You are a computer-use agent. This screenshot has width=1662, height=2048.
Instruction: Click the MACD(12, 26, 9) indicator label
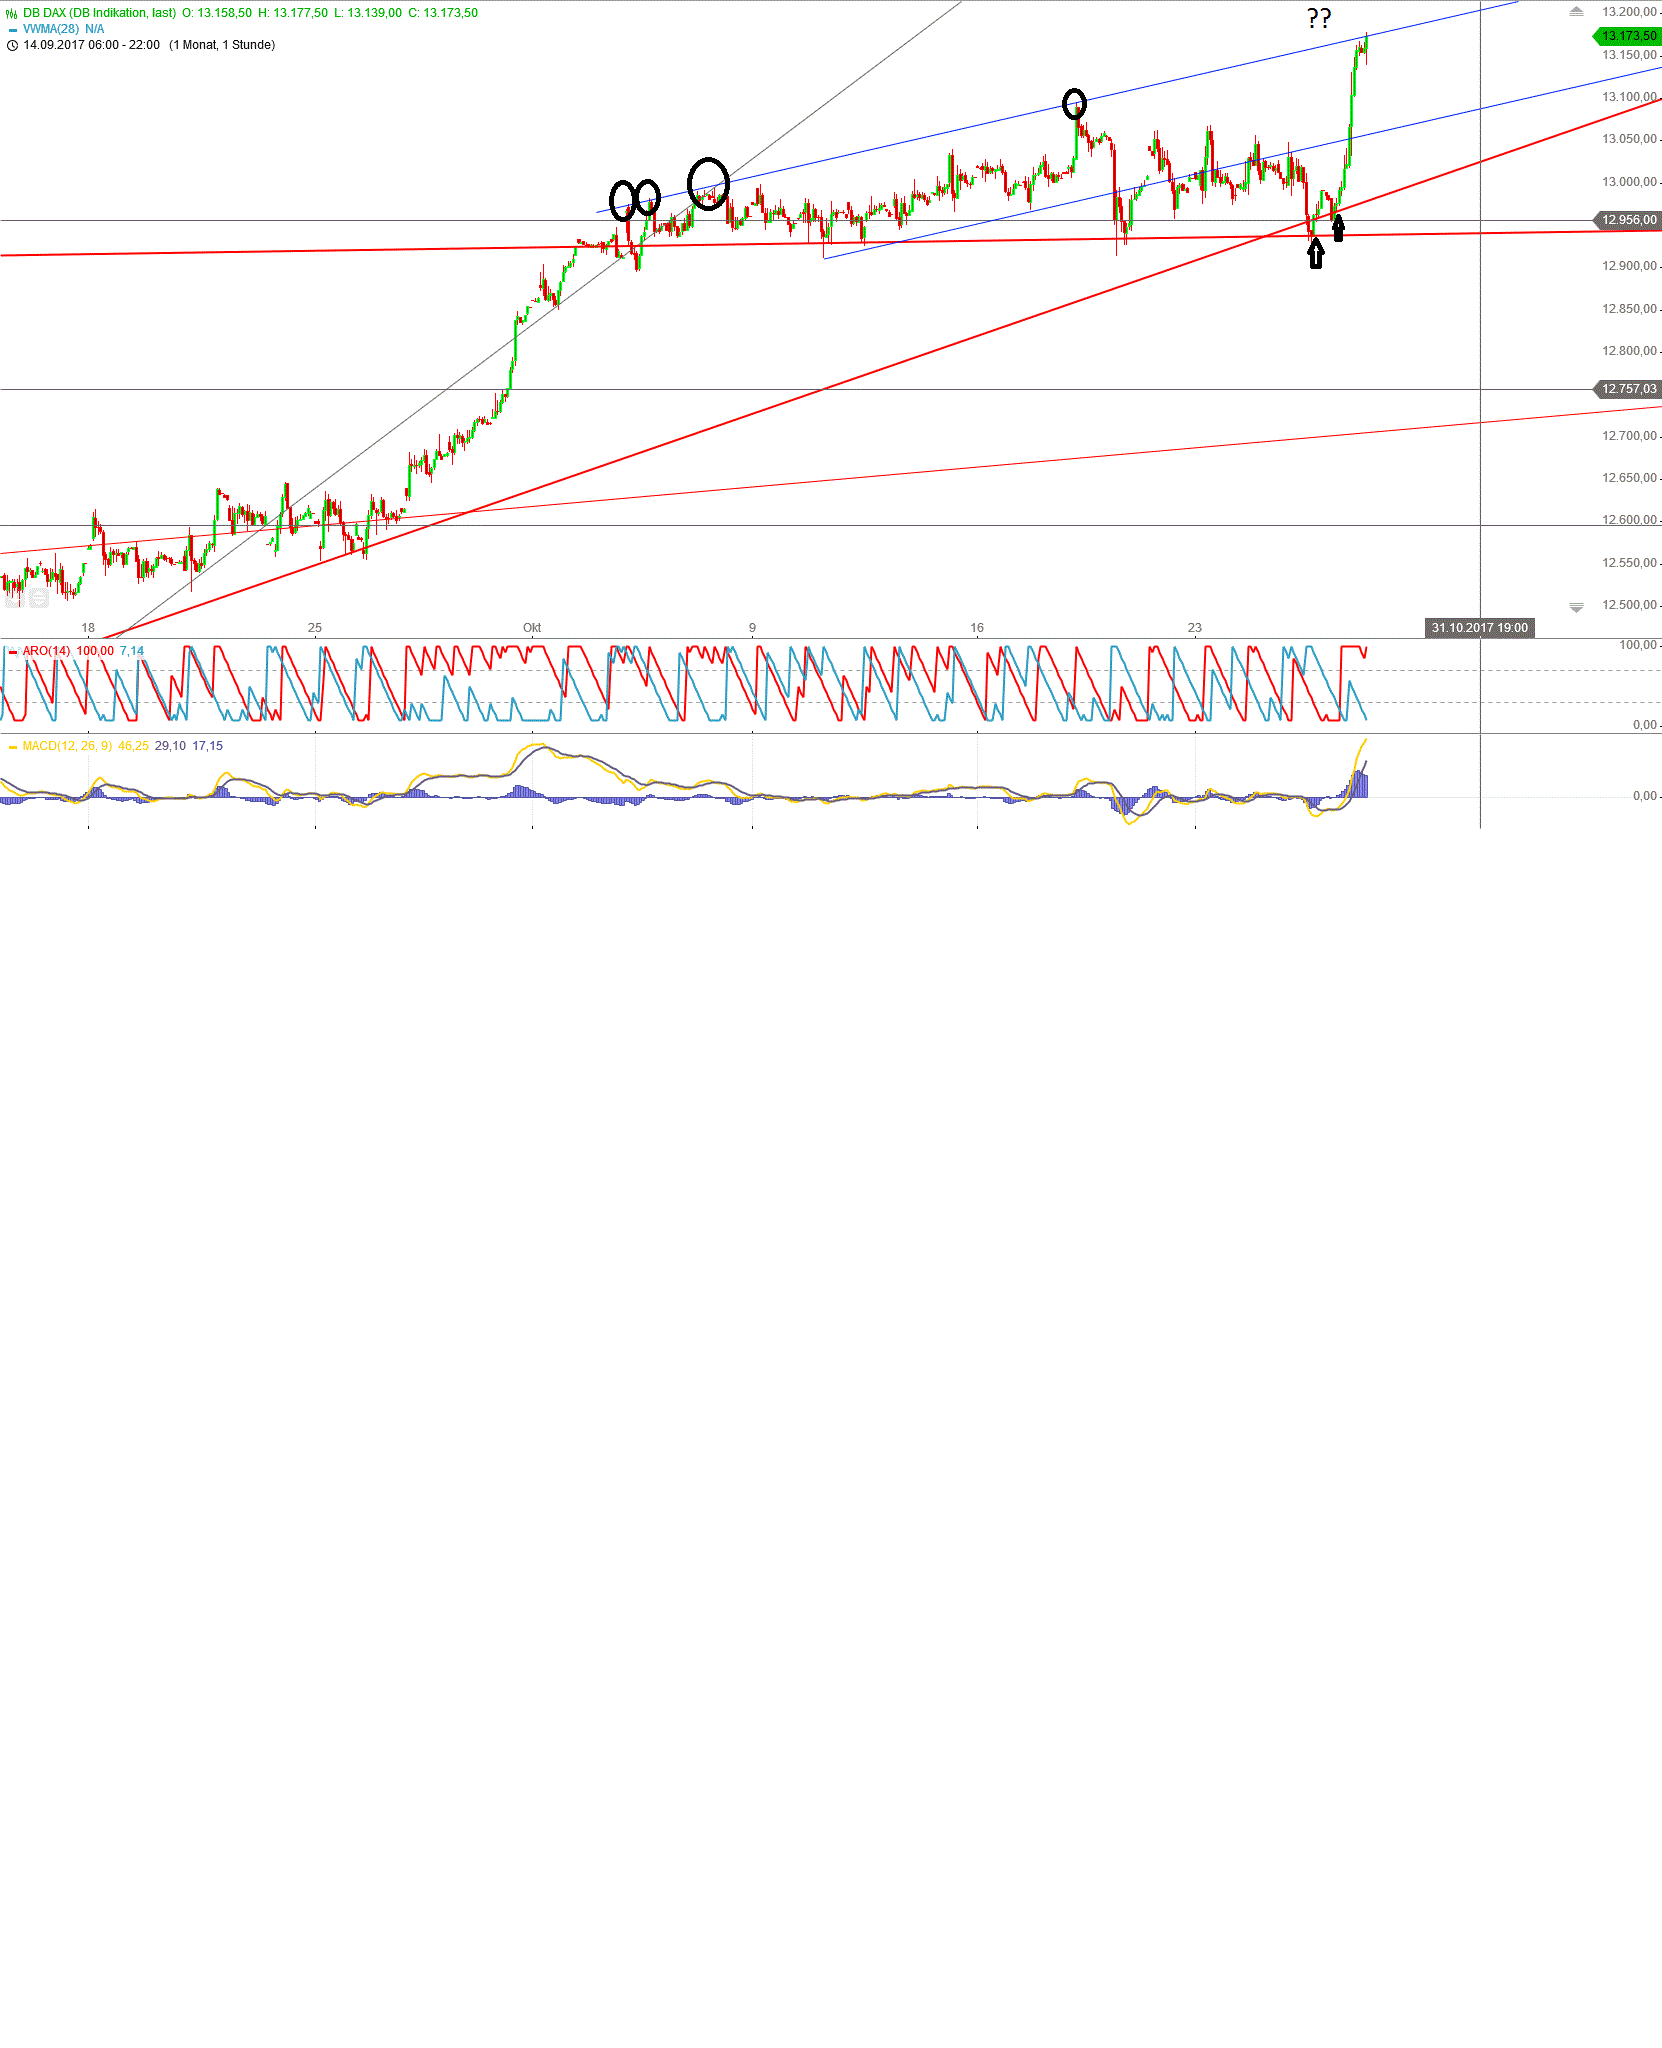point(67,746)
